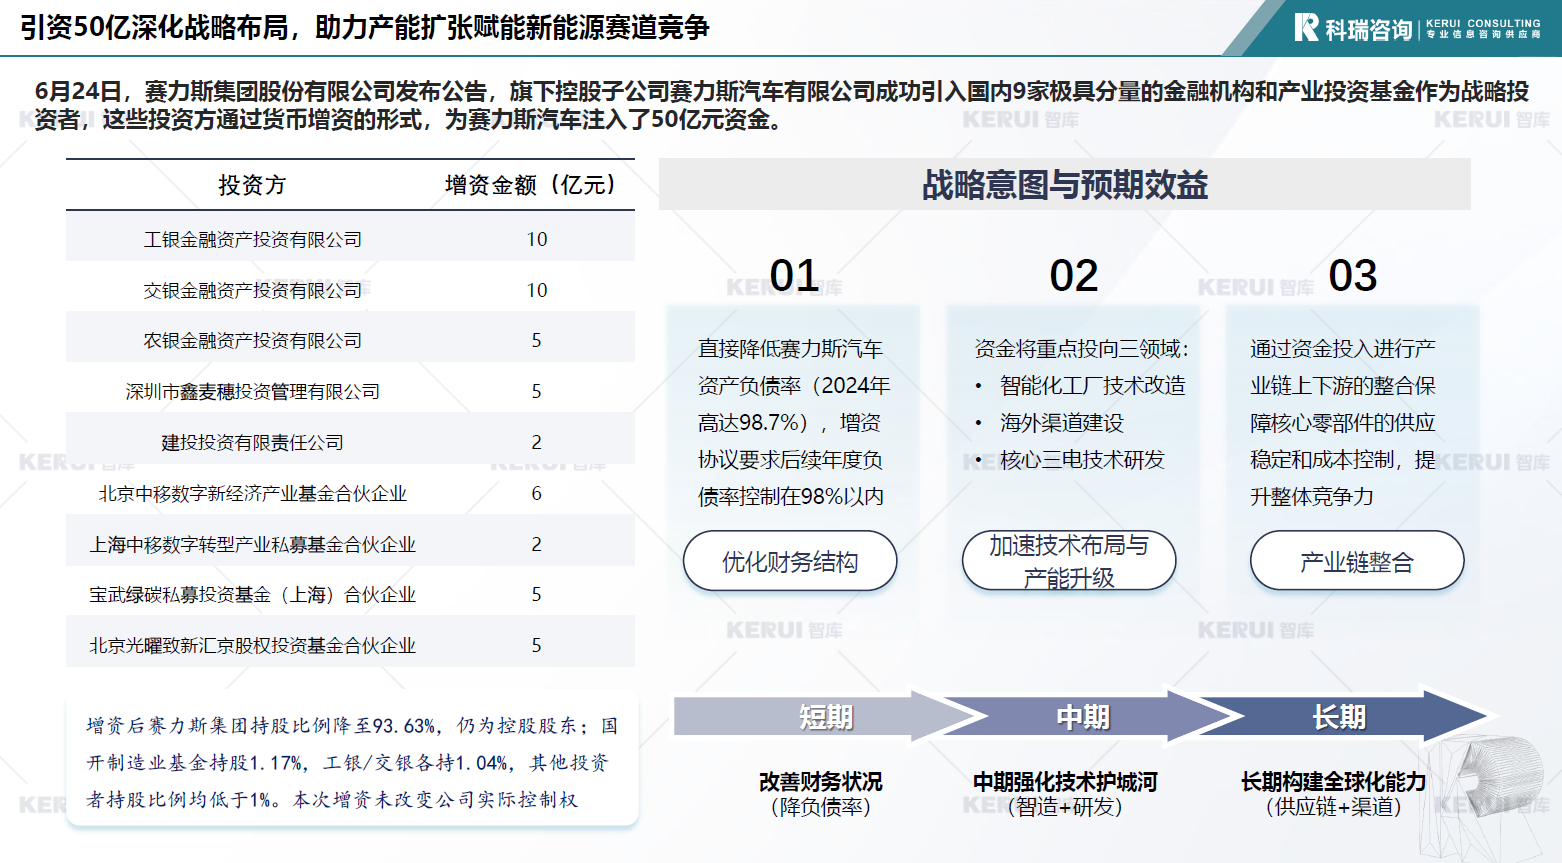Viewport: 1562px width, 863px height.
Task: Click the label 长期构建全球化能力
Action: [1333, 781]
